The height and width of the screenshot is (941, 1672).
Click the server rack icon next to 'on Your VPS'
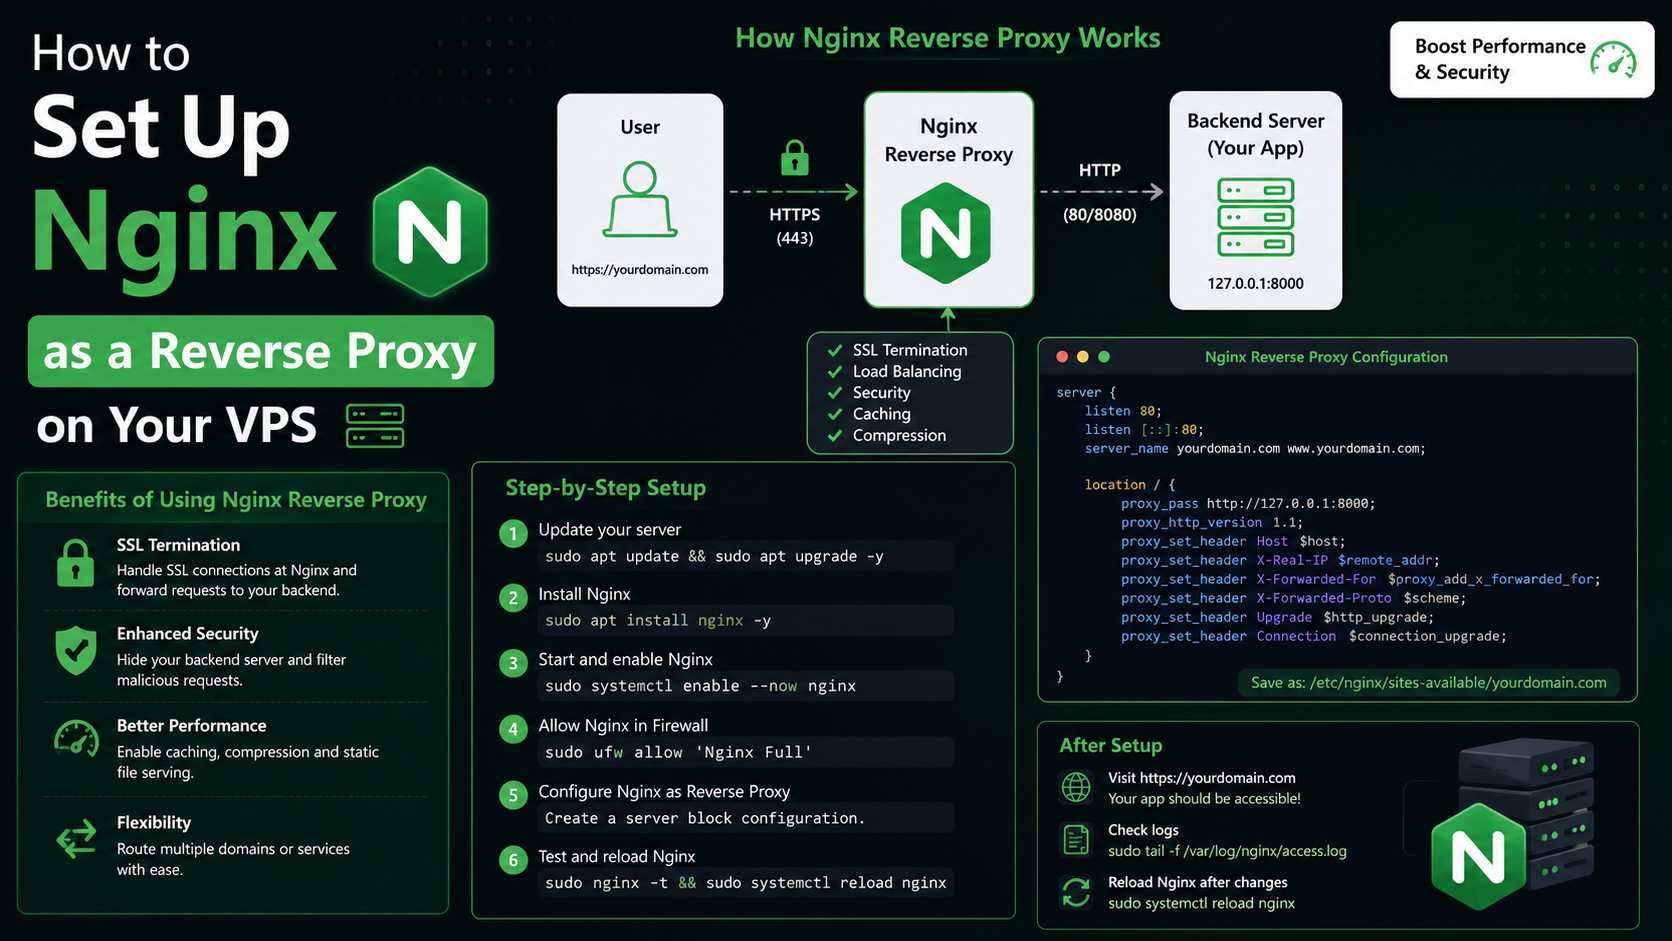coord(375,426)
